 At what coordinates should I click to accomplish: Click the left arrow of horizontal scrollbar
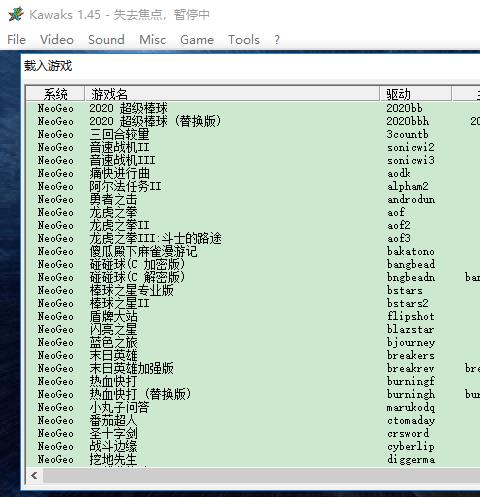coord(34,475)
